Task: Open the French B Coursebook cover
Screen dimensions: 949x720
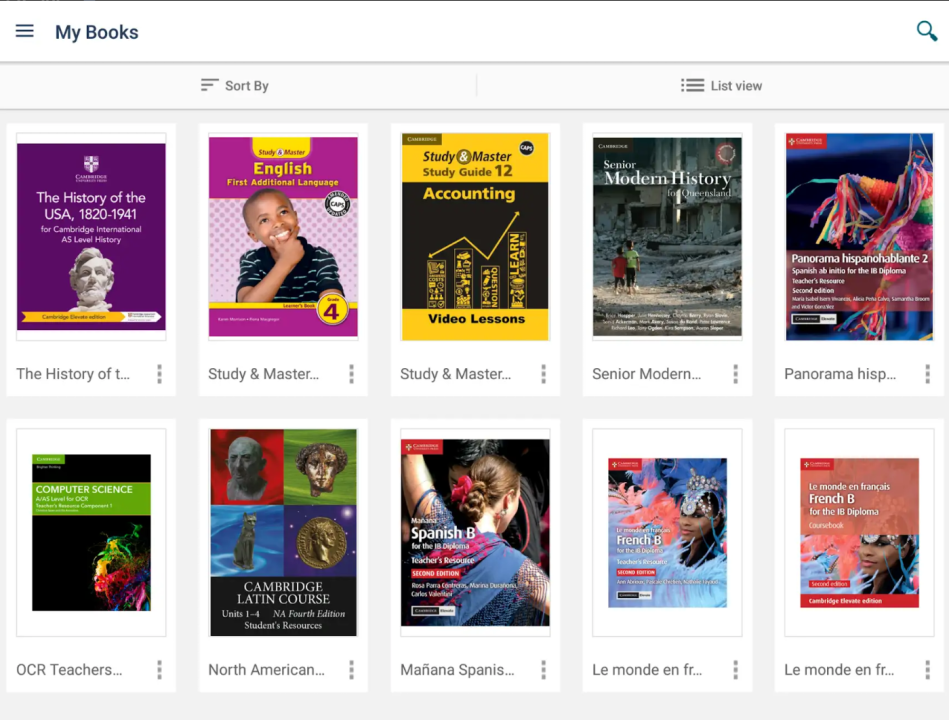Action: point(859,532)
